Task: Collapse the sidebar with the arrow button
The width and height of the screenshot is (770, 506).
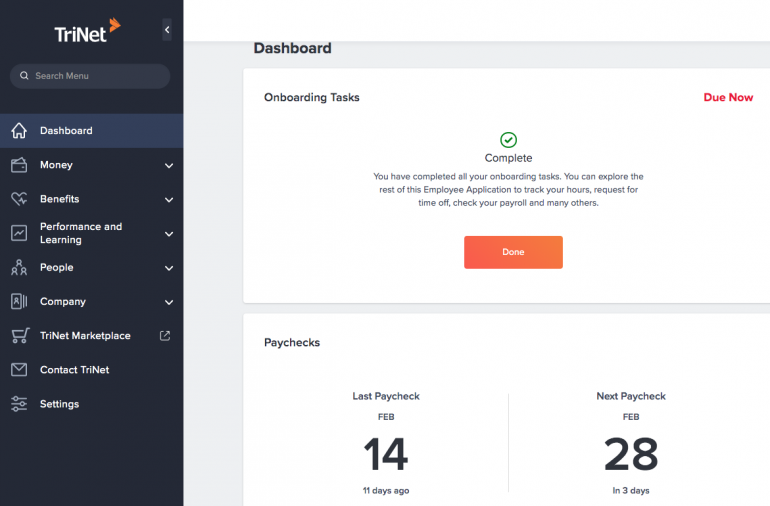Action: click(x=167, y=31)
